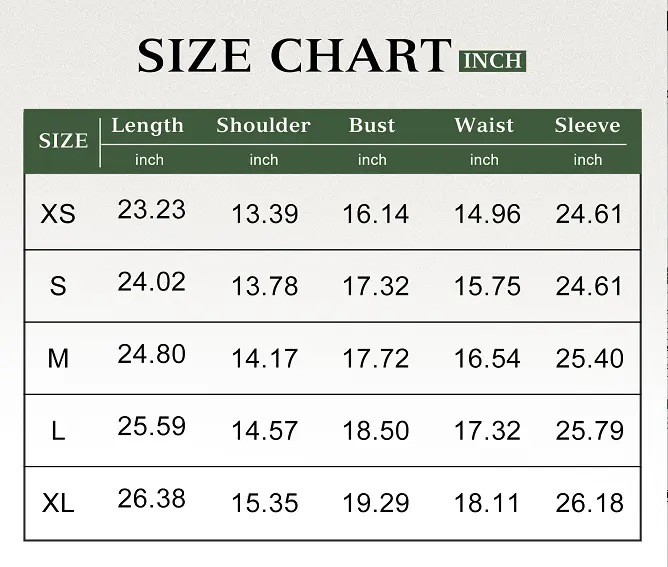Click the M size row label

tap(58, 358)
